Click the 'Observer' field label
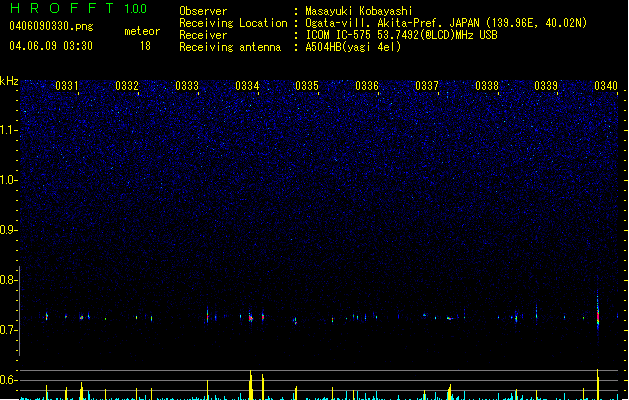The image size is (629, 400). pyautogui.click(x=203, y=11)
